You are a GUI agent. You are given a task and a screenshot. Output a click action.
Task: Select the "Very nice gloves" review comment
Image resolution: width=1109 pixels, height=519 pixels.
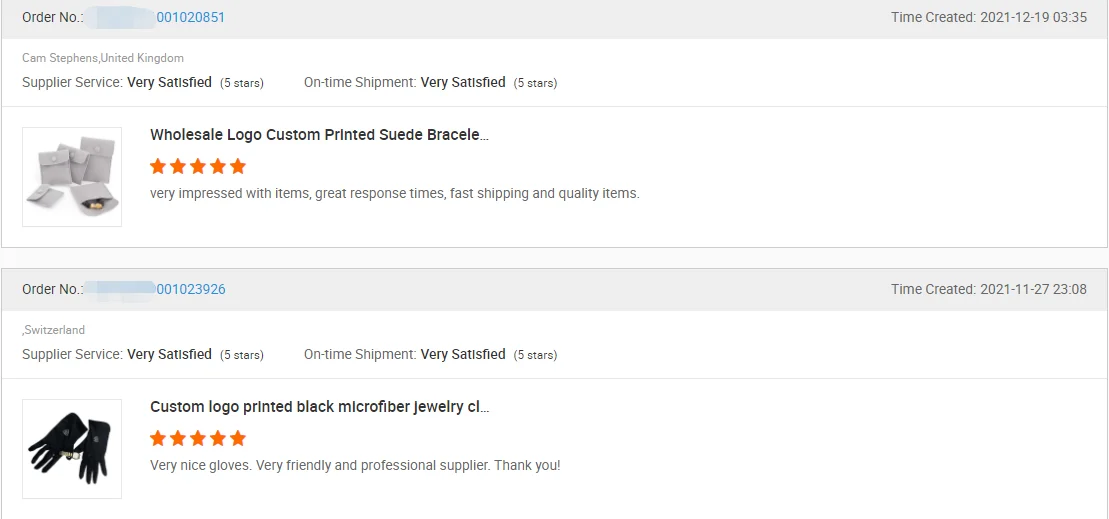click(355, 465)
